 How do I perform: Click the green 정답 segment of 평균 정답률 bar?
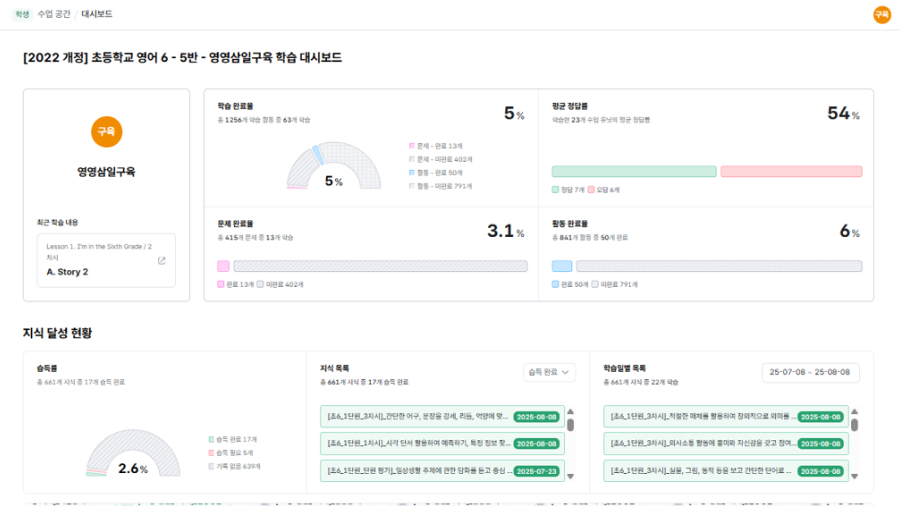634,172
